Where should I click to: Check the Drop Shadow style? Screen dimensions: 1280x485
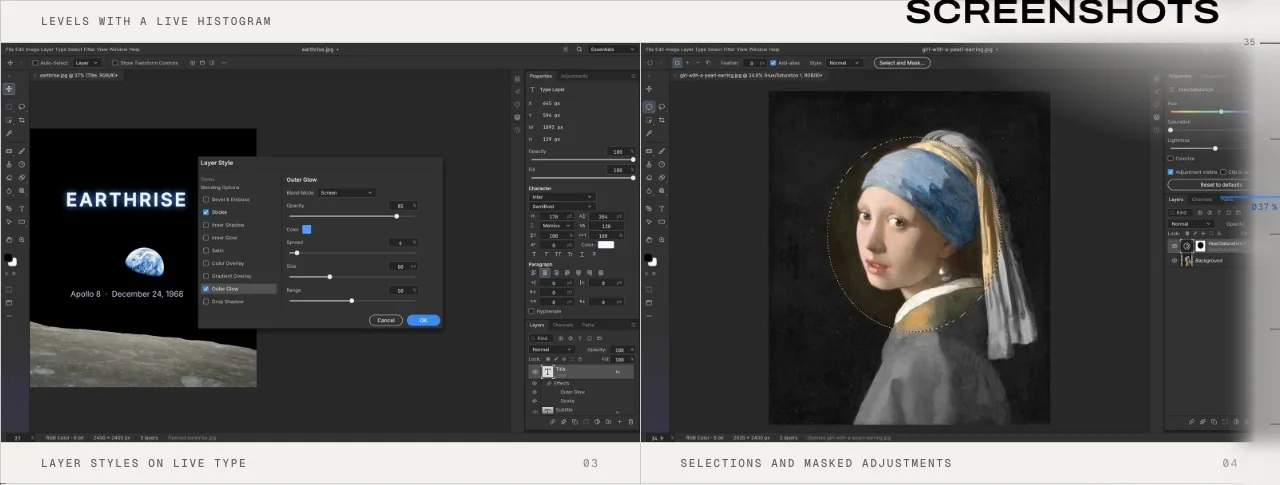click(x=206, y=301)
